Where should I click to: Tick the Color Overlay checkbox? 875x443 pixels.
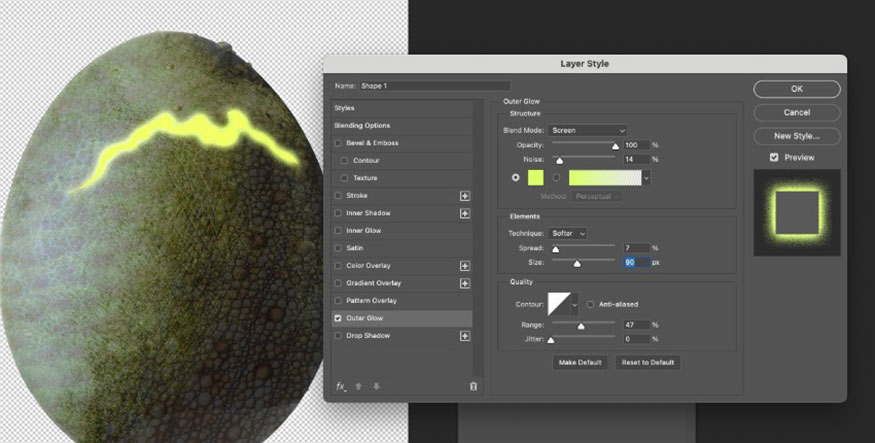click(x=338, y=266)
